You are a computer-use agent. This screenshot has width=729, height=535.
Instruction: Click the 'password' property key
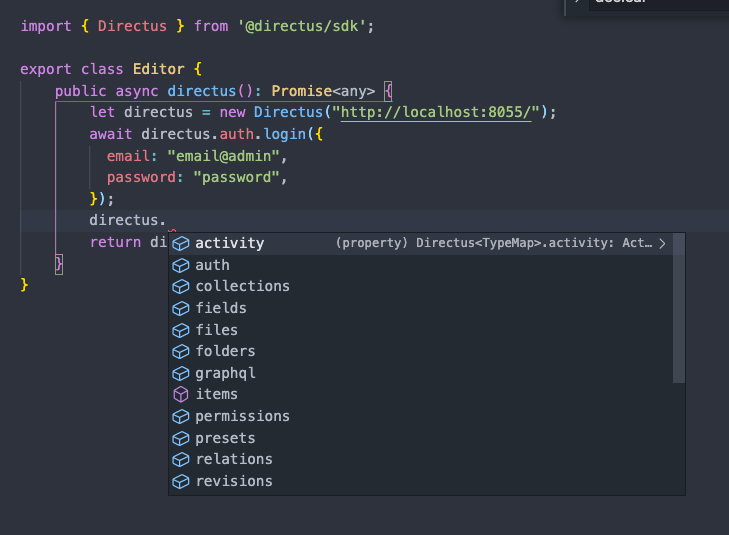(141, 178)
